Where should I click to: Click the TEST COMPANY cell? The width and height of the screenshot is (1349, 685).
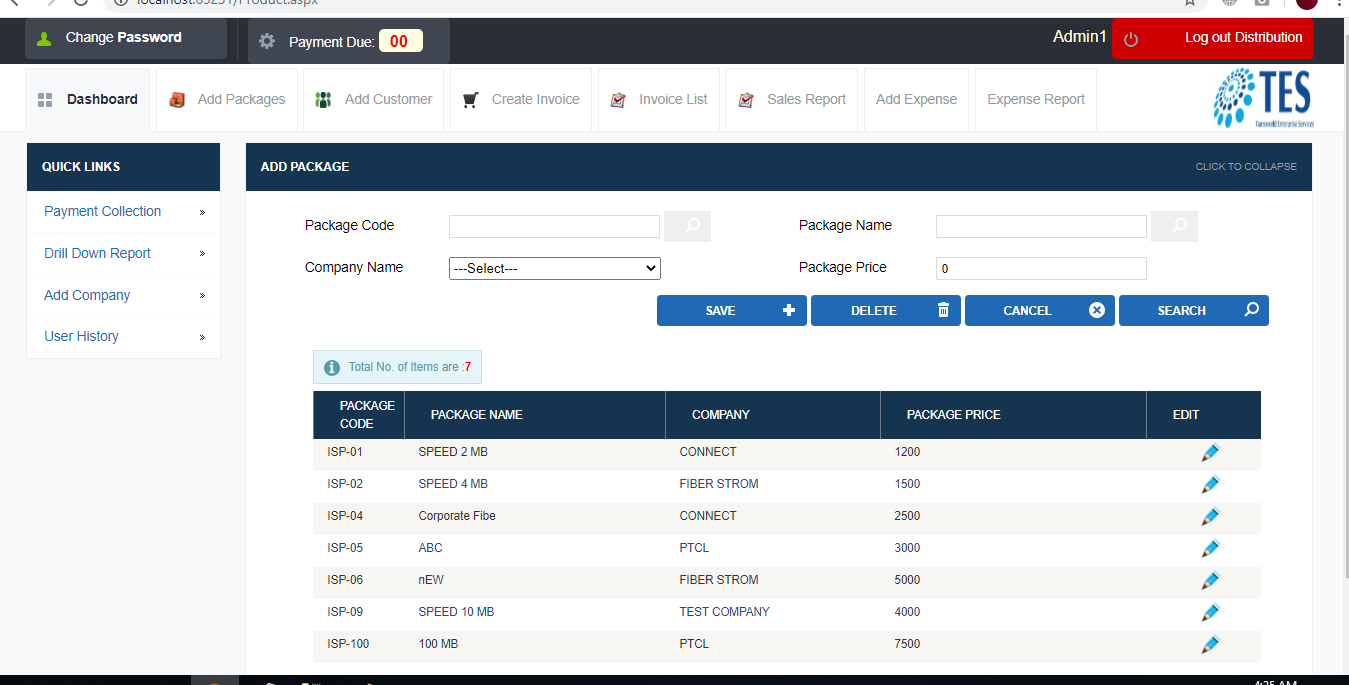724,613
